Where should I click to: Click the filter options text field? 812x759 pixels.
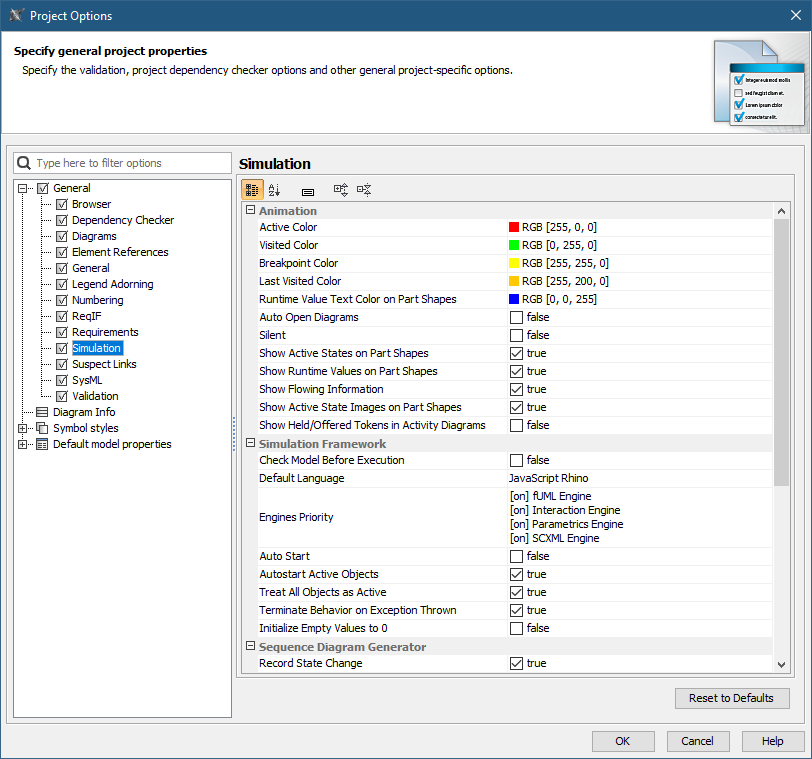[130, 163]
